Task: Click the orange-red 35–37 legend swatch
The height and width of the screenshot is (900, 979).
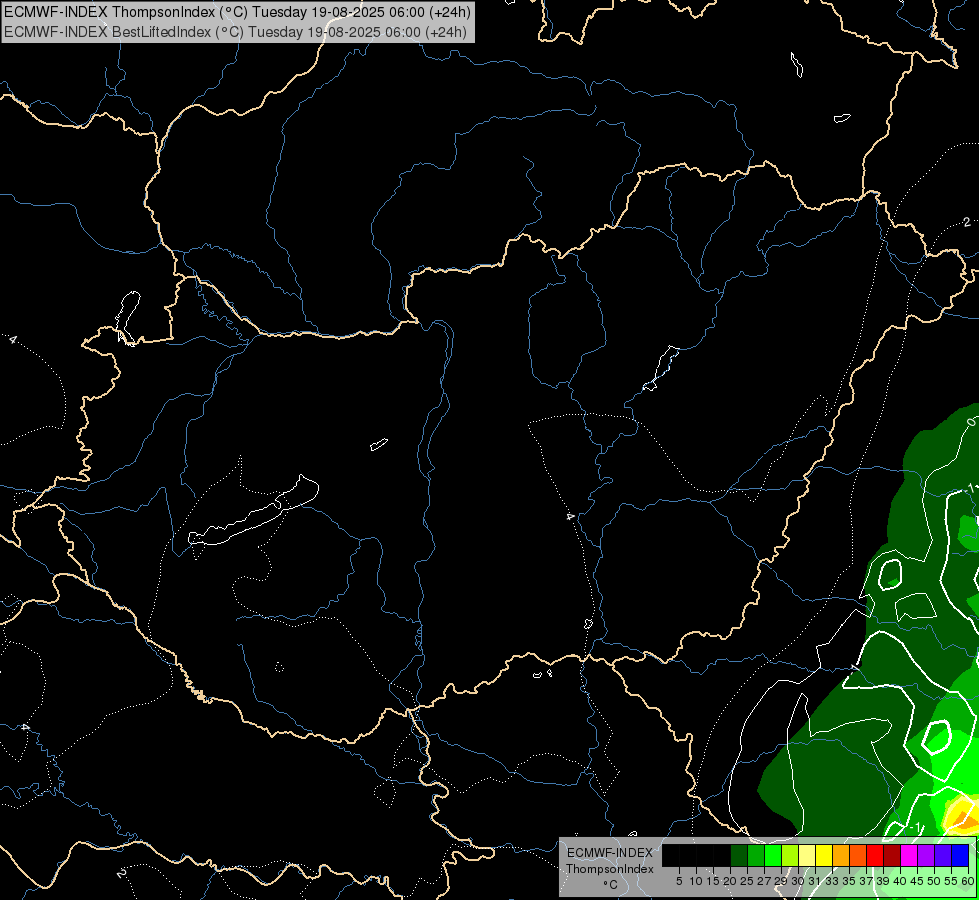Action: [x=858, y=855]
